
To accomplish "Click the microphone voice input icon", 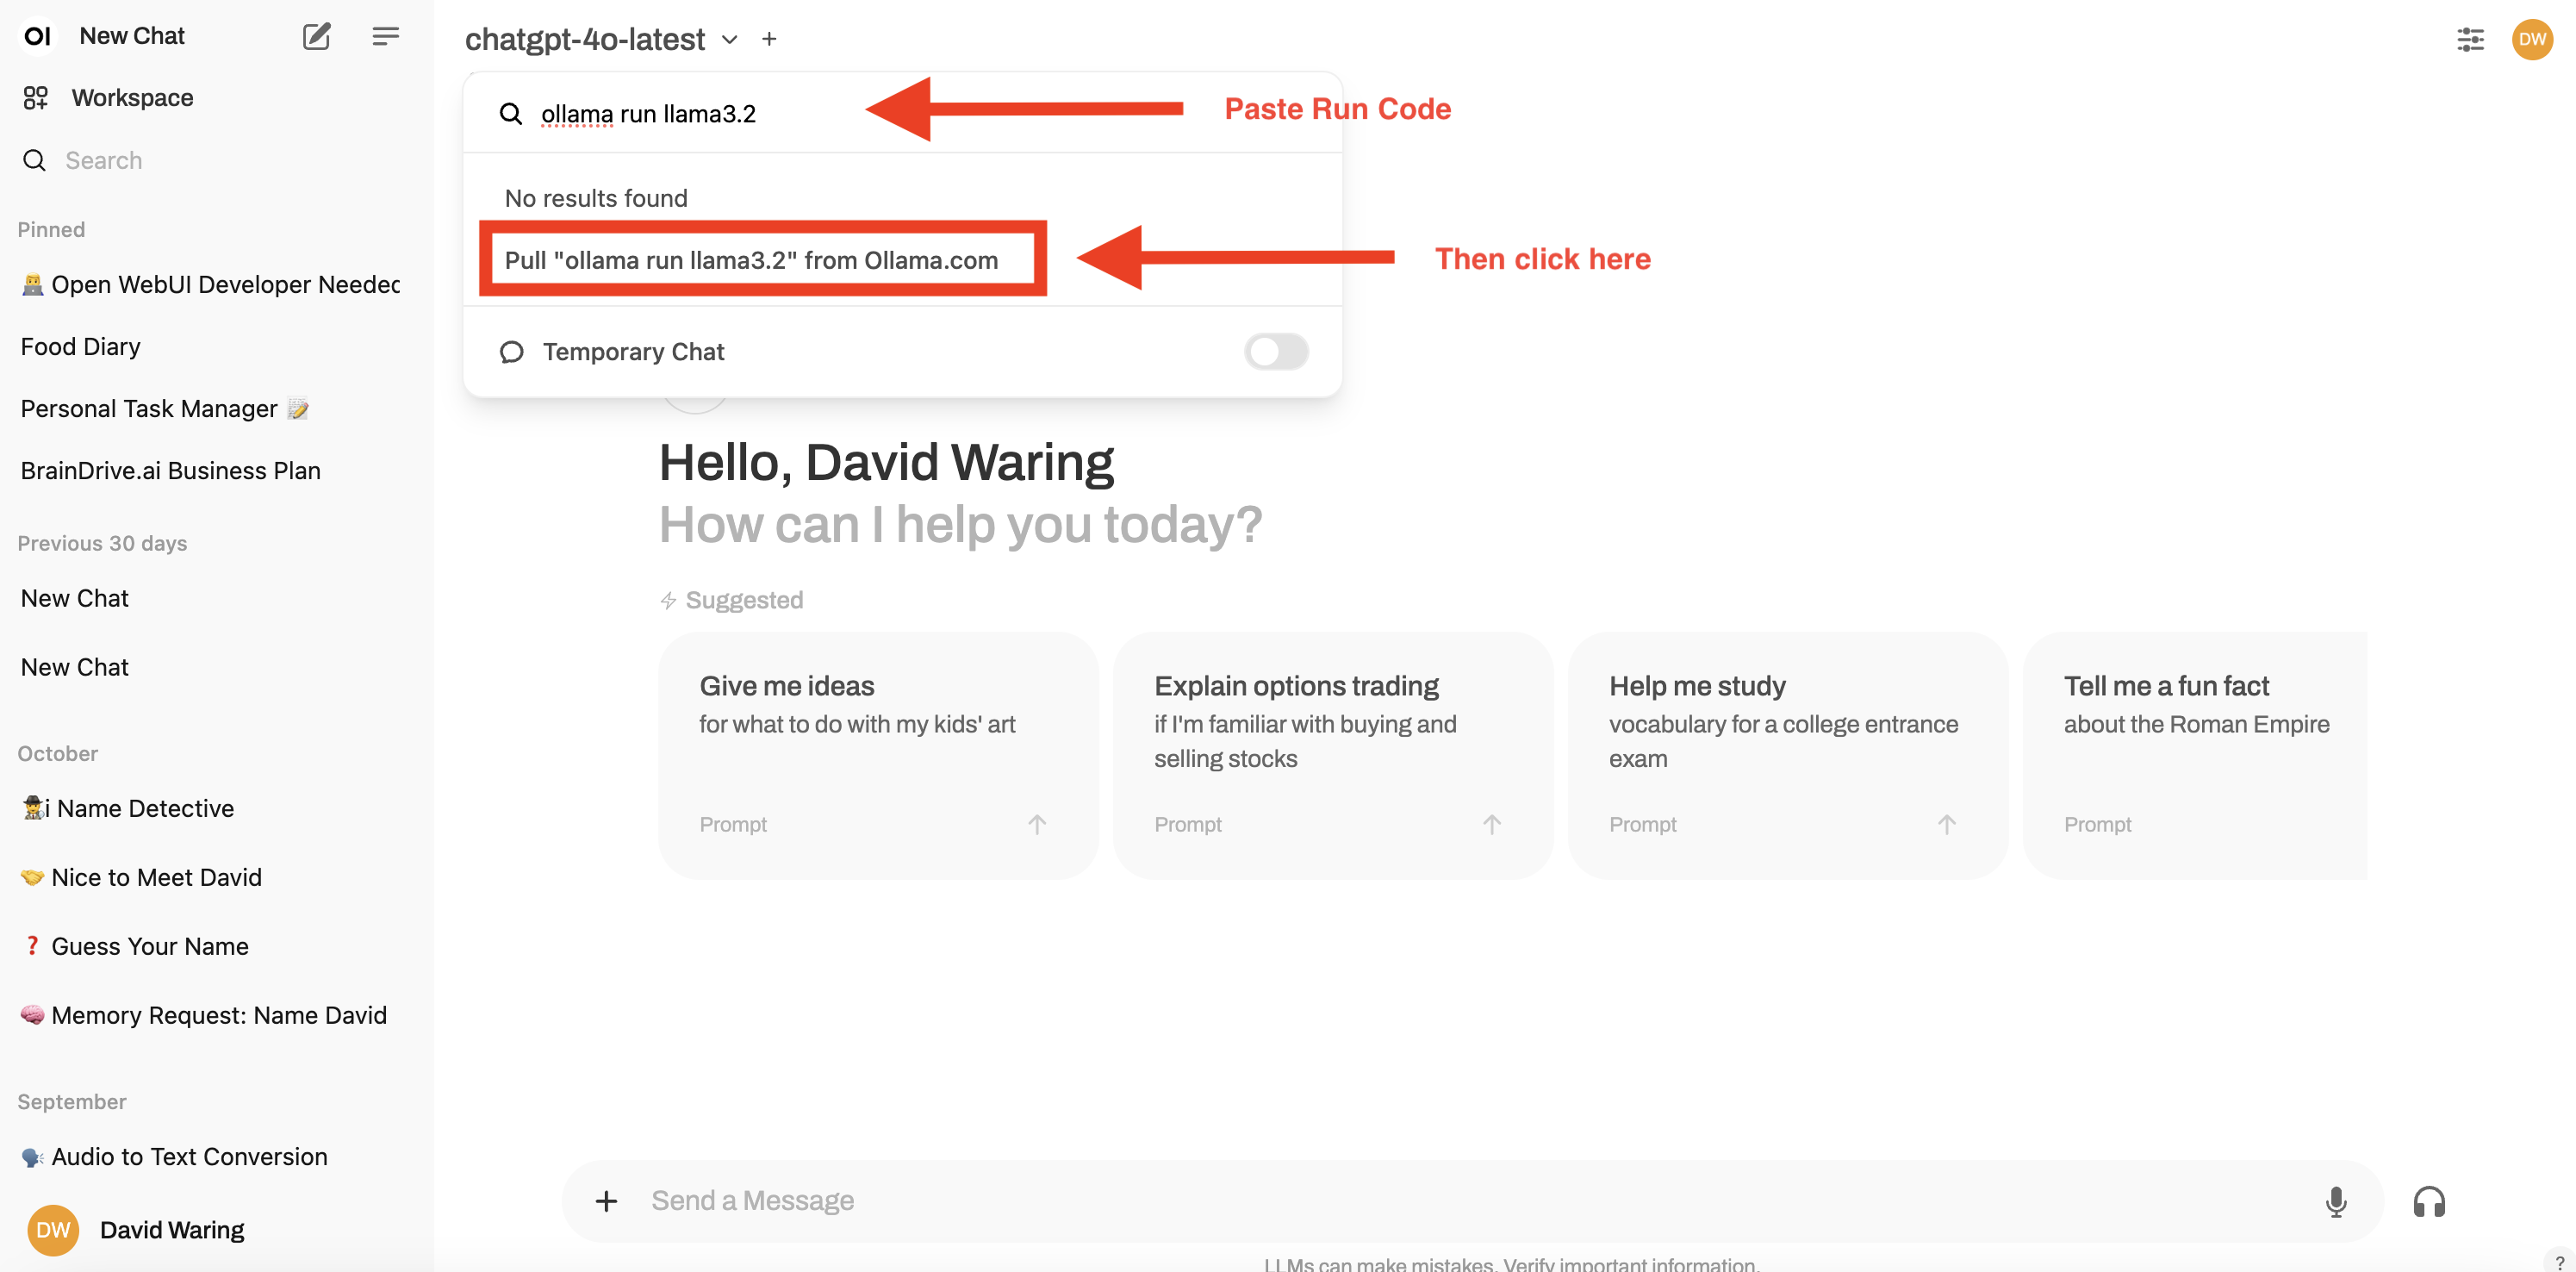I will 2335,1200.
